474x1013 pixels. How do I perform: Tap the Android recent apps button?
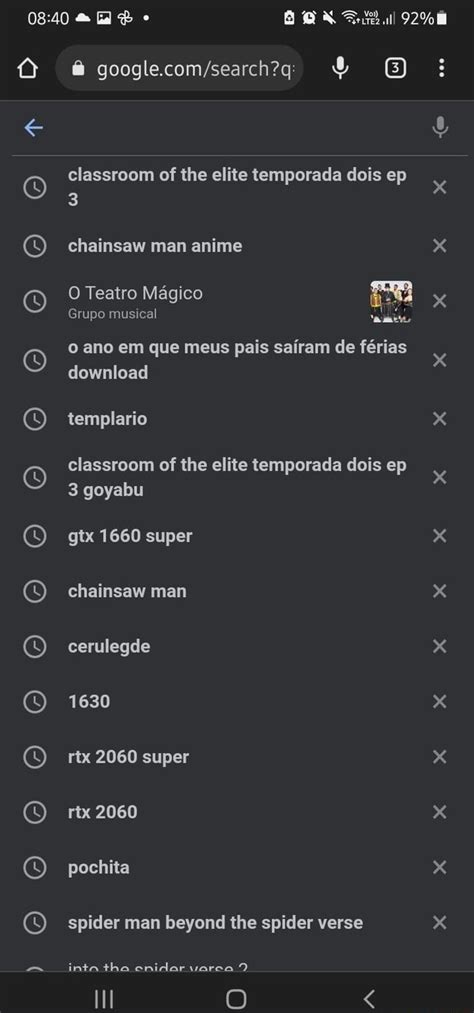[104, 999]
